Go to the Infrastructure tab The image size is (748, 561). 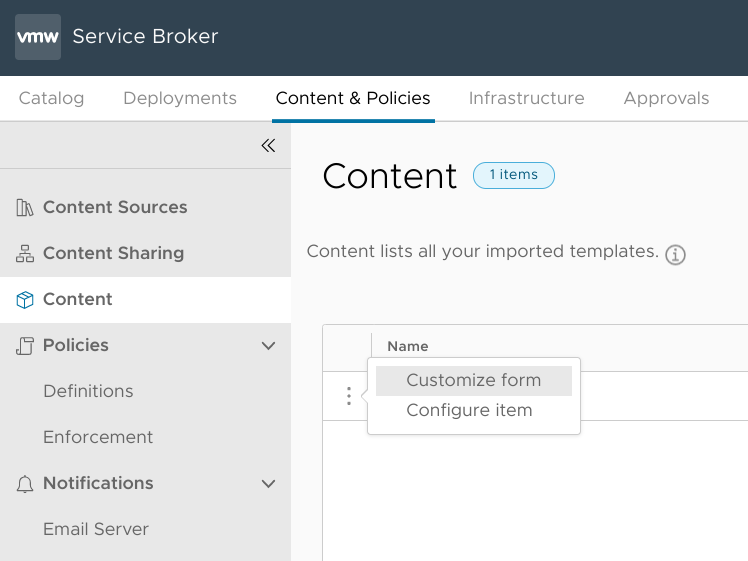pyautogui.click(x=526, y=98)
